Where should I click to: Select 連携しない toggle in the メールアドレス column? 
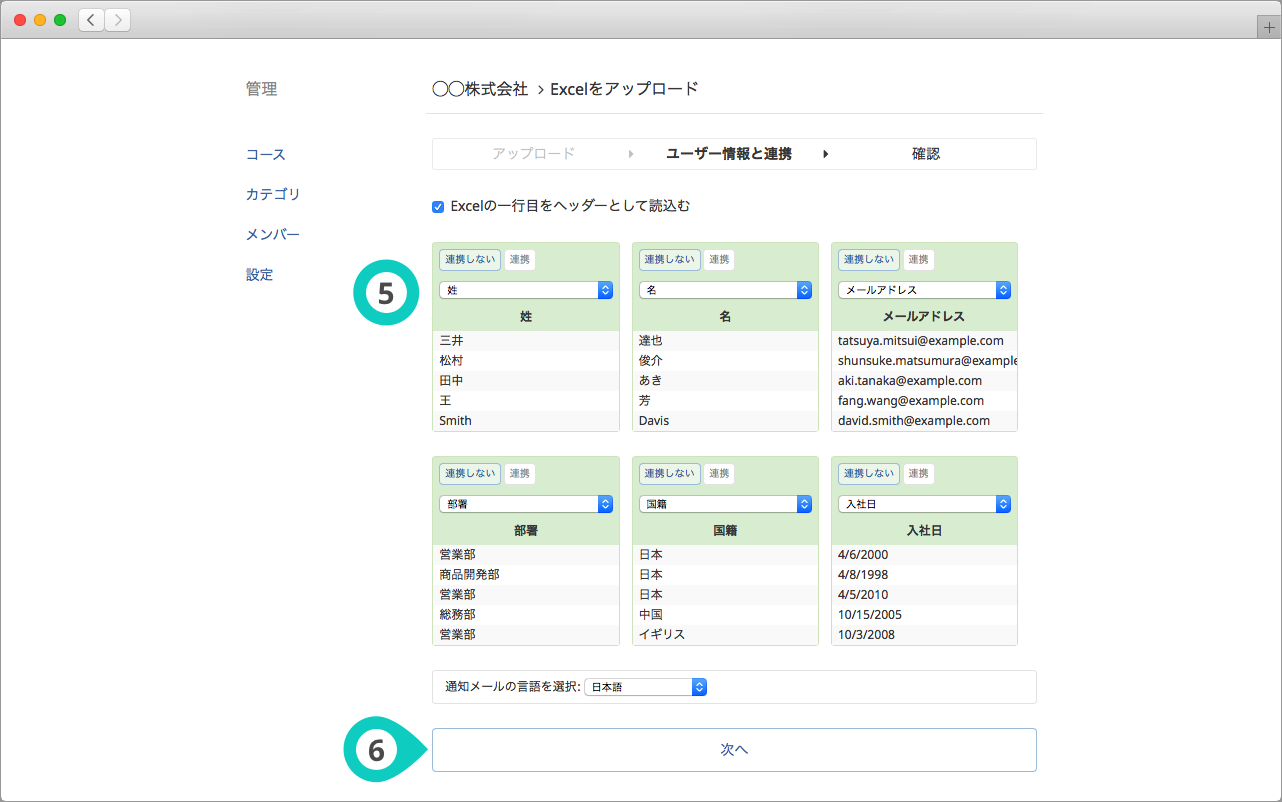coord(868,260)
